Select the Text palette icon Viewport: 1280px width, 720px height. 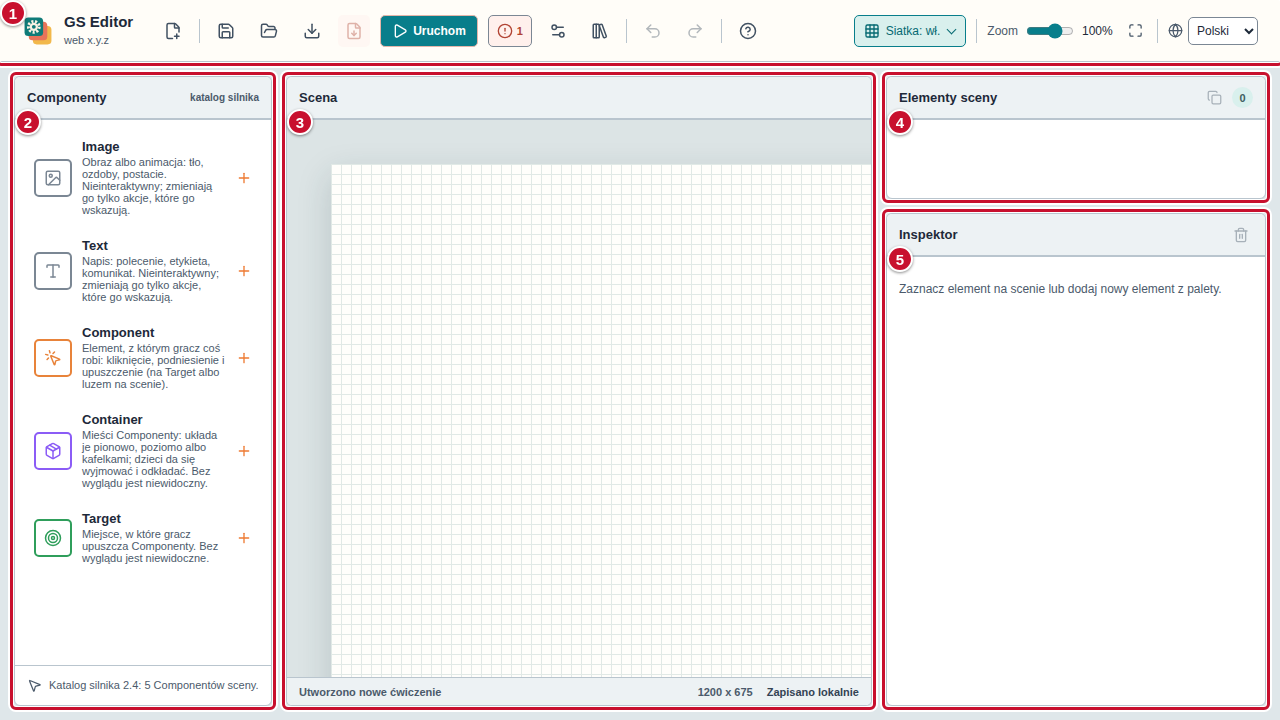(x=53, y=271)
